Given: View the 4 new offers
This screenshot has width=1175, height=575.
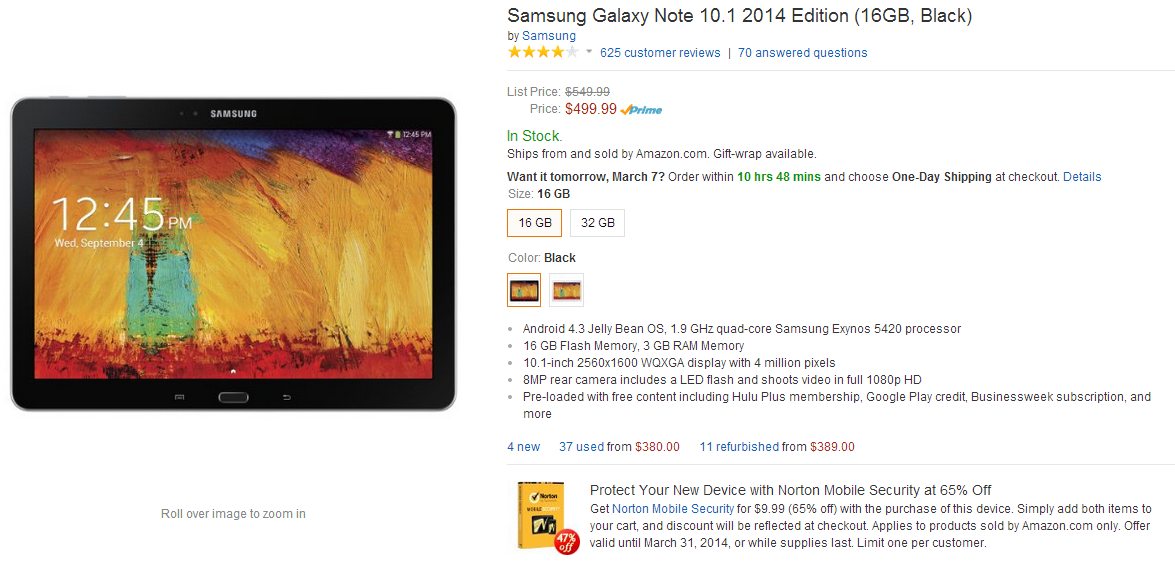Looking at the screenshot, I should coord(523,447).
